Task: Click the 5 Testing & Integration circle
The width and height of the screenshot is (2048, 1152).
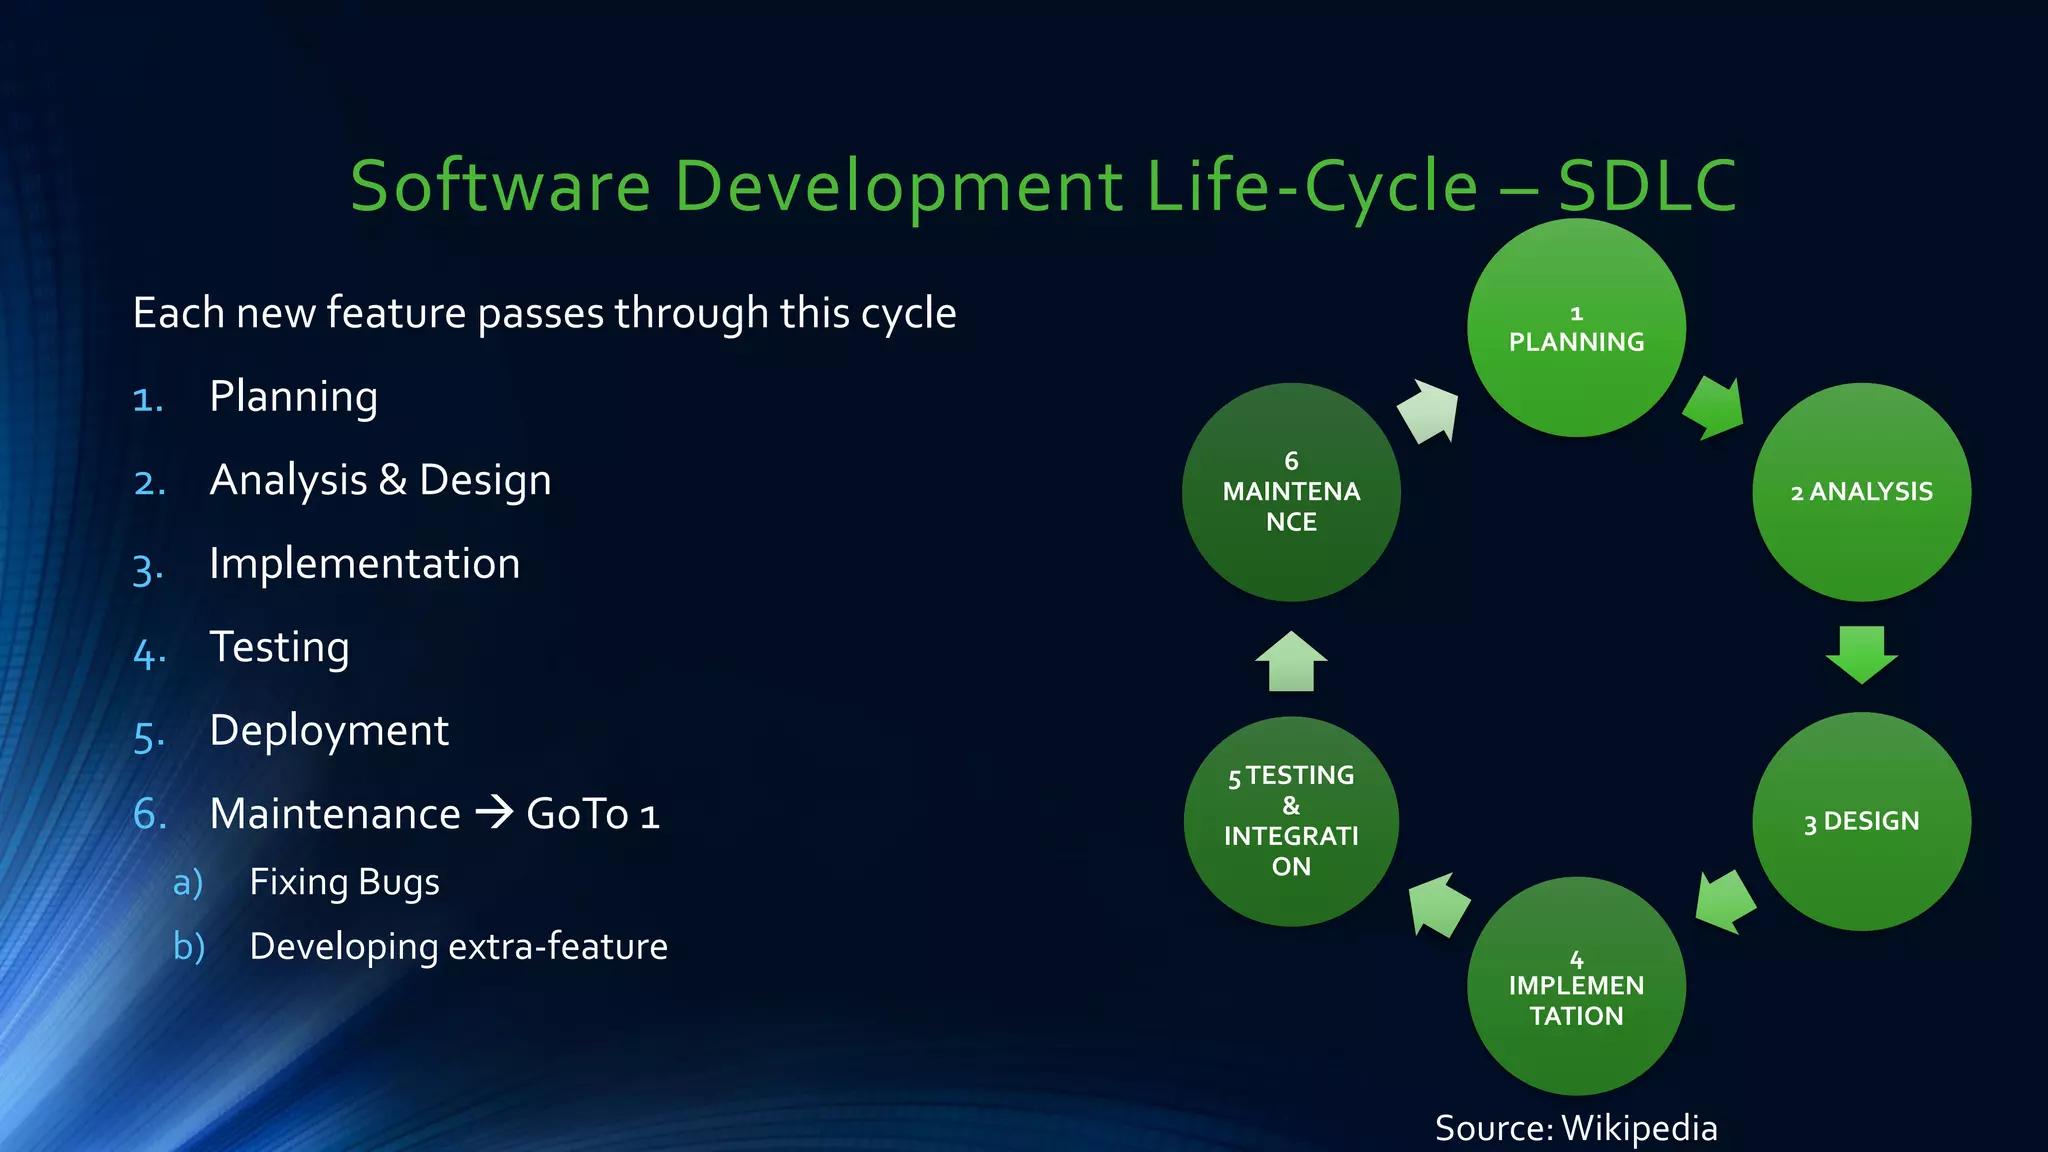Action: tap(1291, 821)
